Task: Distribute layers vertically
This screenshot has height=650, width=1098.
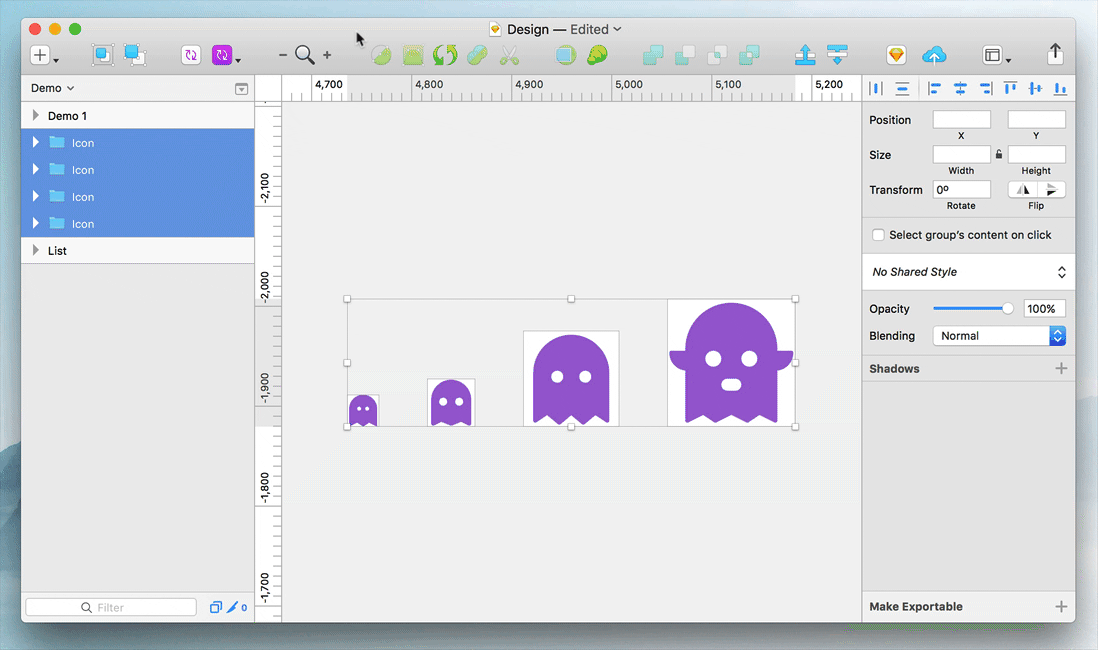Action: (903, 88)
